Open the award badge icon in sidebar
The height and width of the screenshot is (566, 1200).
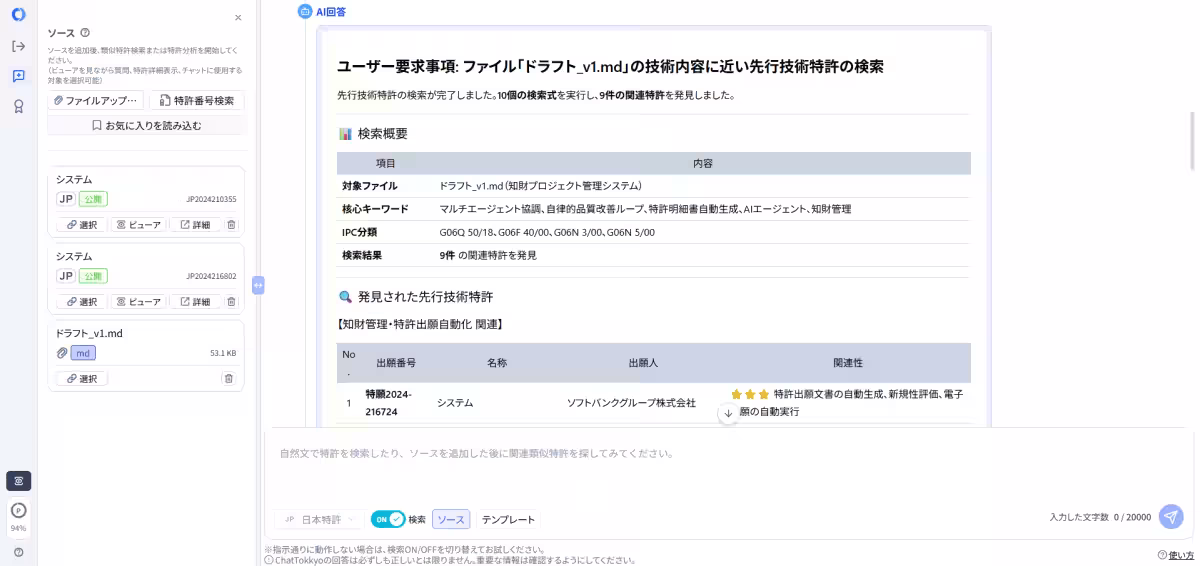[x=19, y=106]
